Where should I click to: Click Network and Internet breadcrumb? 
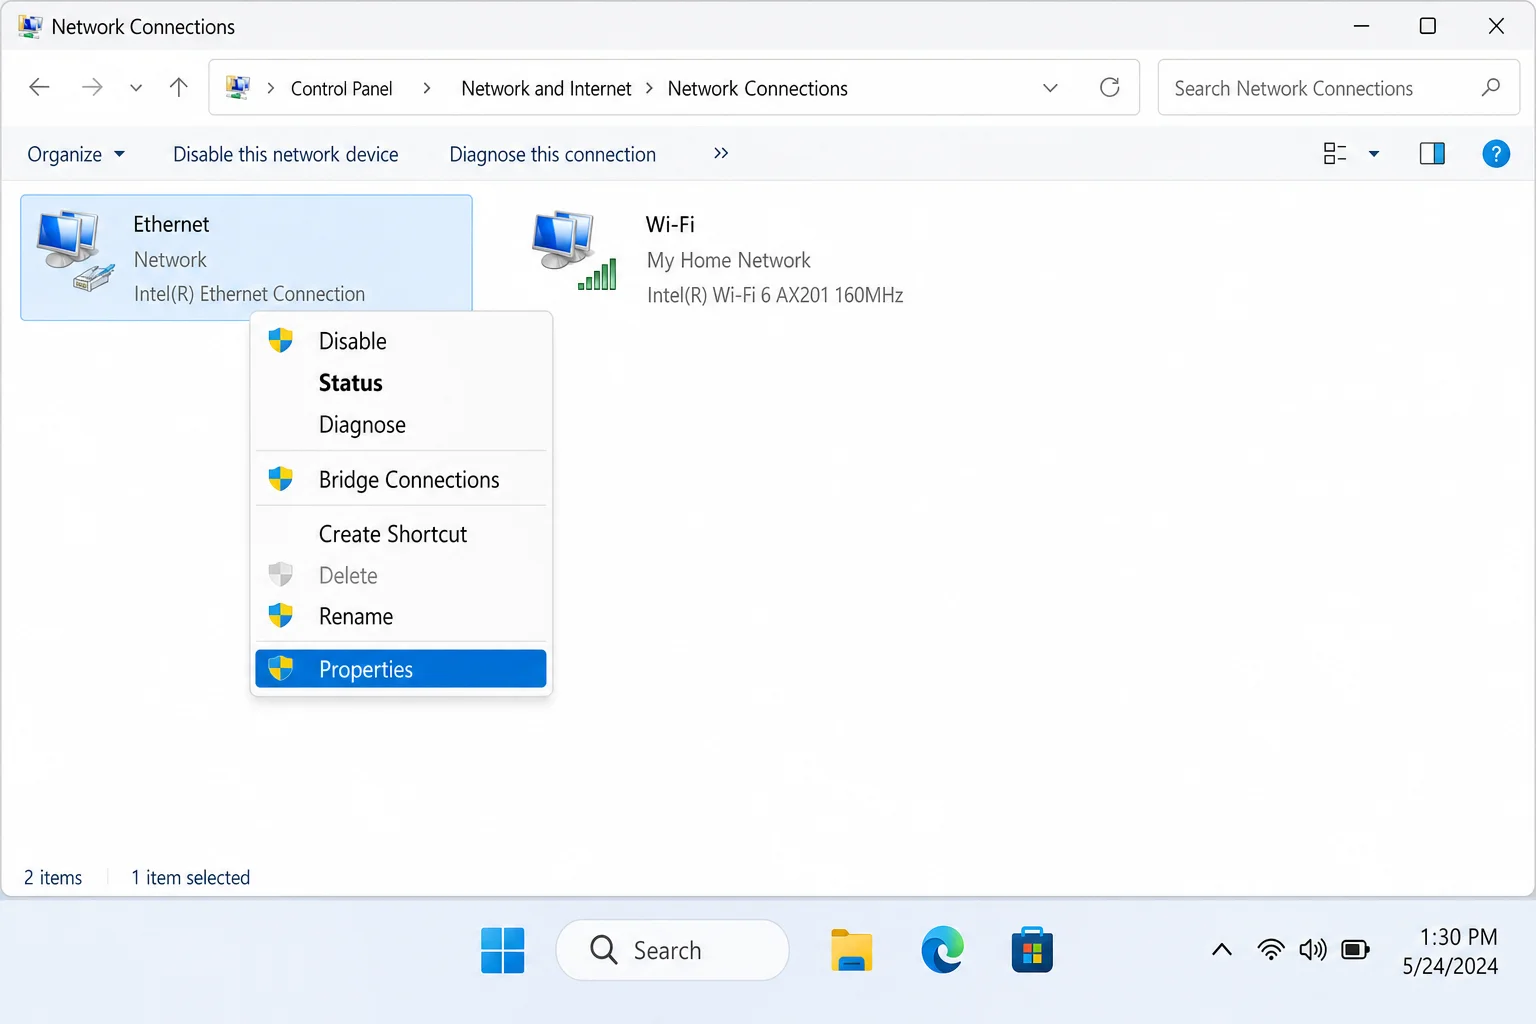point(546,88)
